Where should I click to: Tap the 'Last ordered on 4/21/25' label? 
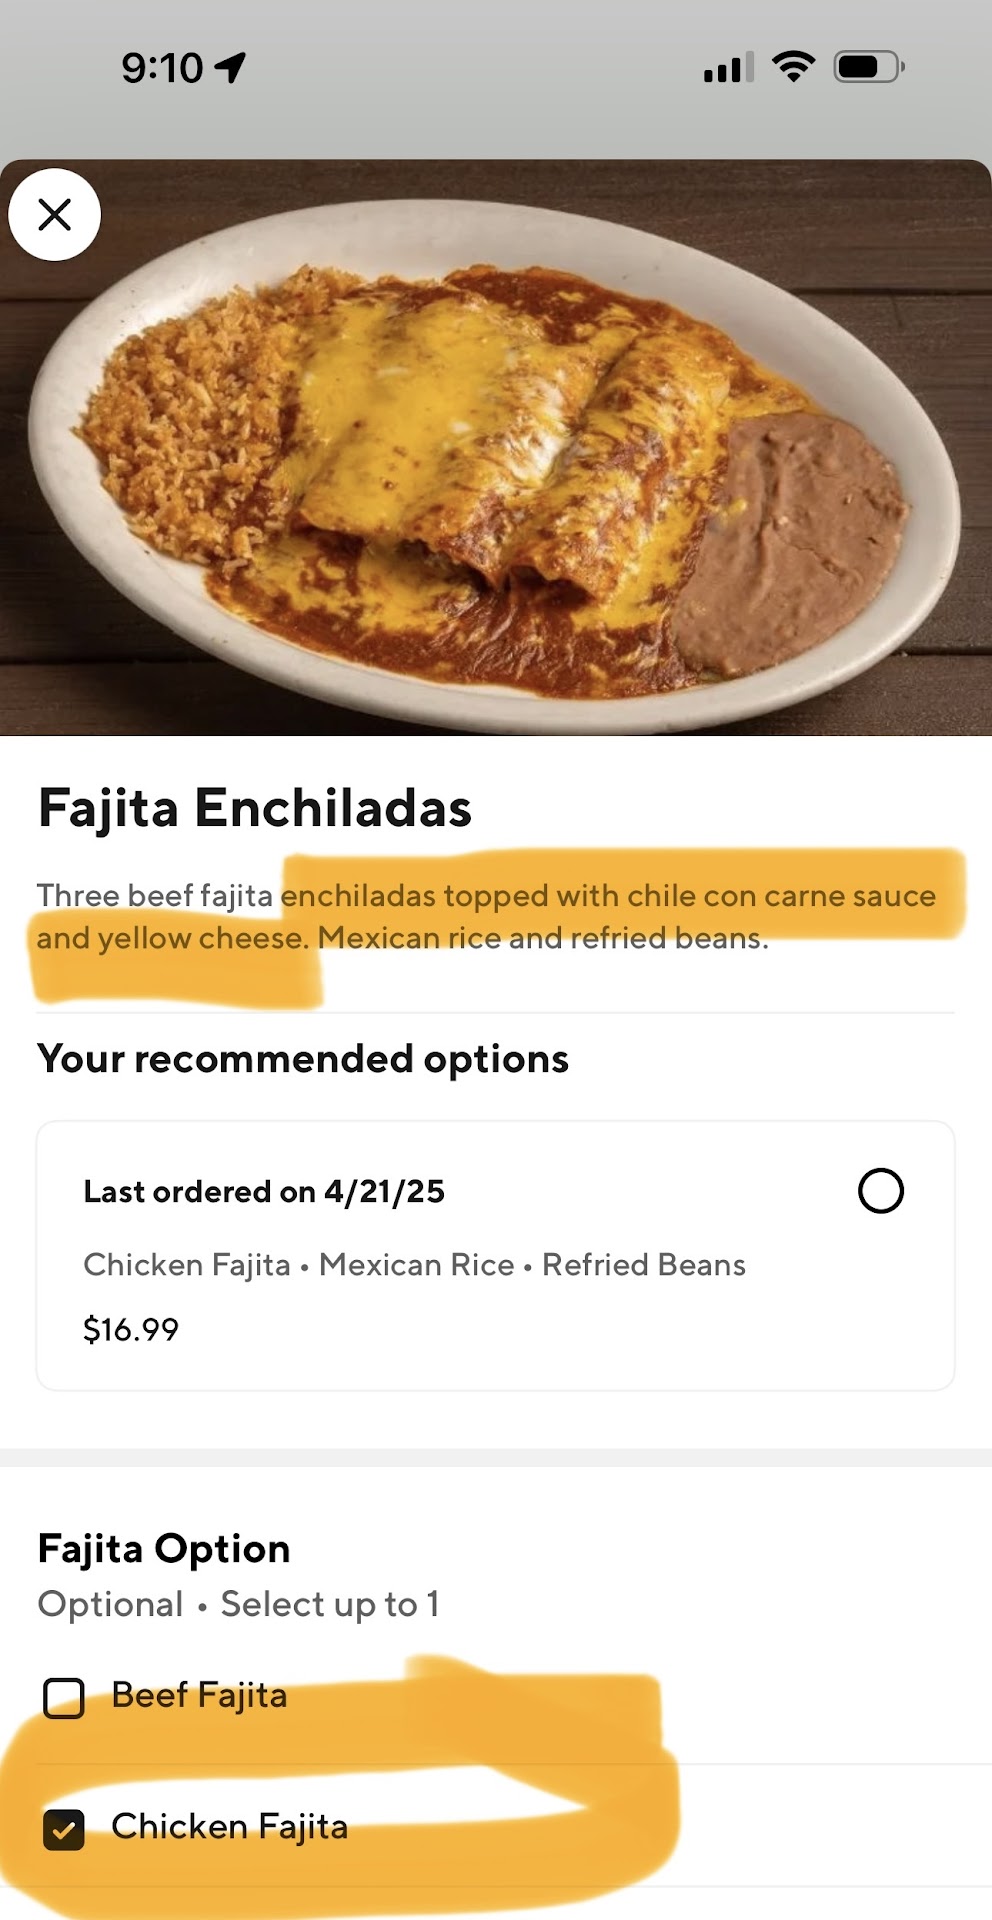click(264, 1191)
